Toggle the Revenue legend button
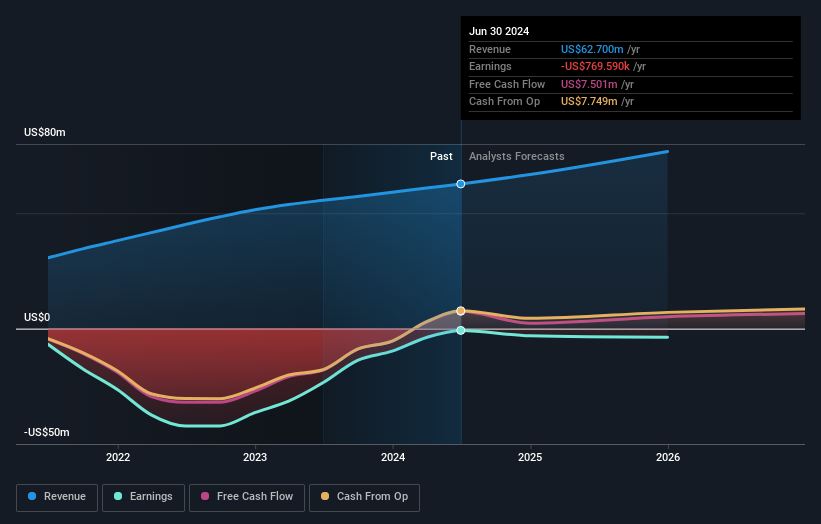The height and width of the screenshot is (524, 821). [x=57, y=497]
